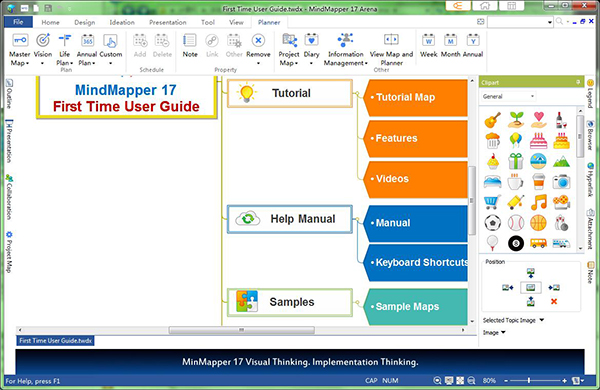Switch to the Ideation ribbon tab

coord(122,22)
